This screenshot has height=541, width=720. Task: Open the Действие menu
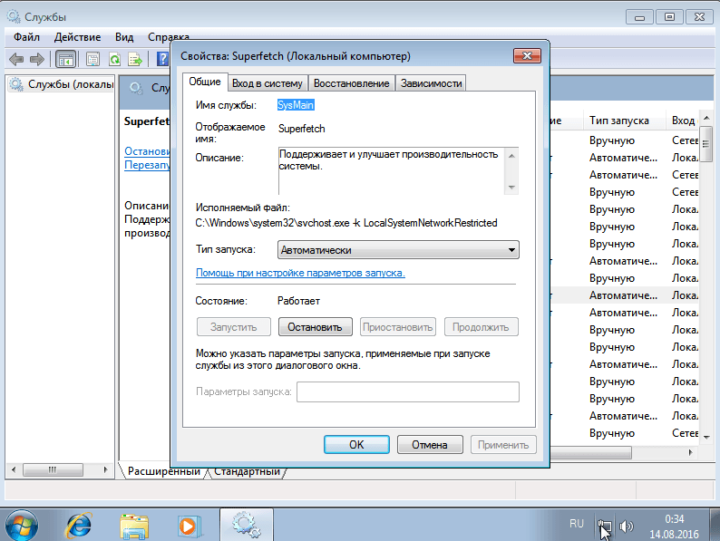(77, 37)
